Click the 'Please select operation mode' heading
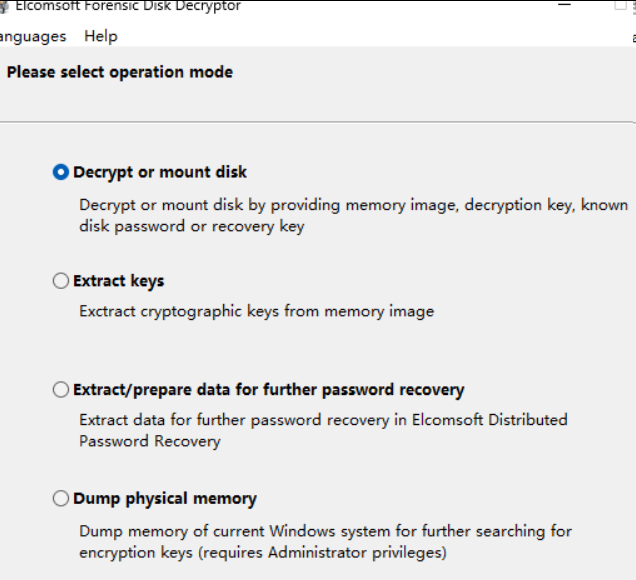The height and width of the screenshot is (580, 636). (x=120, y=72)
